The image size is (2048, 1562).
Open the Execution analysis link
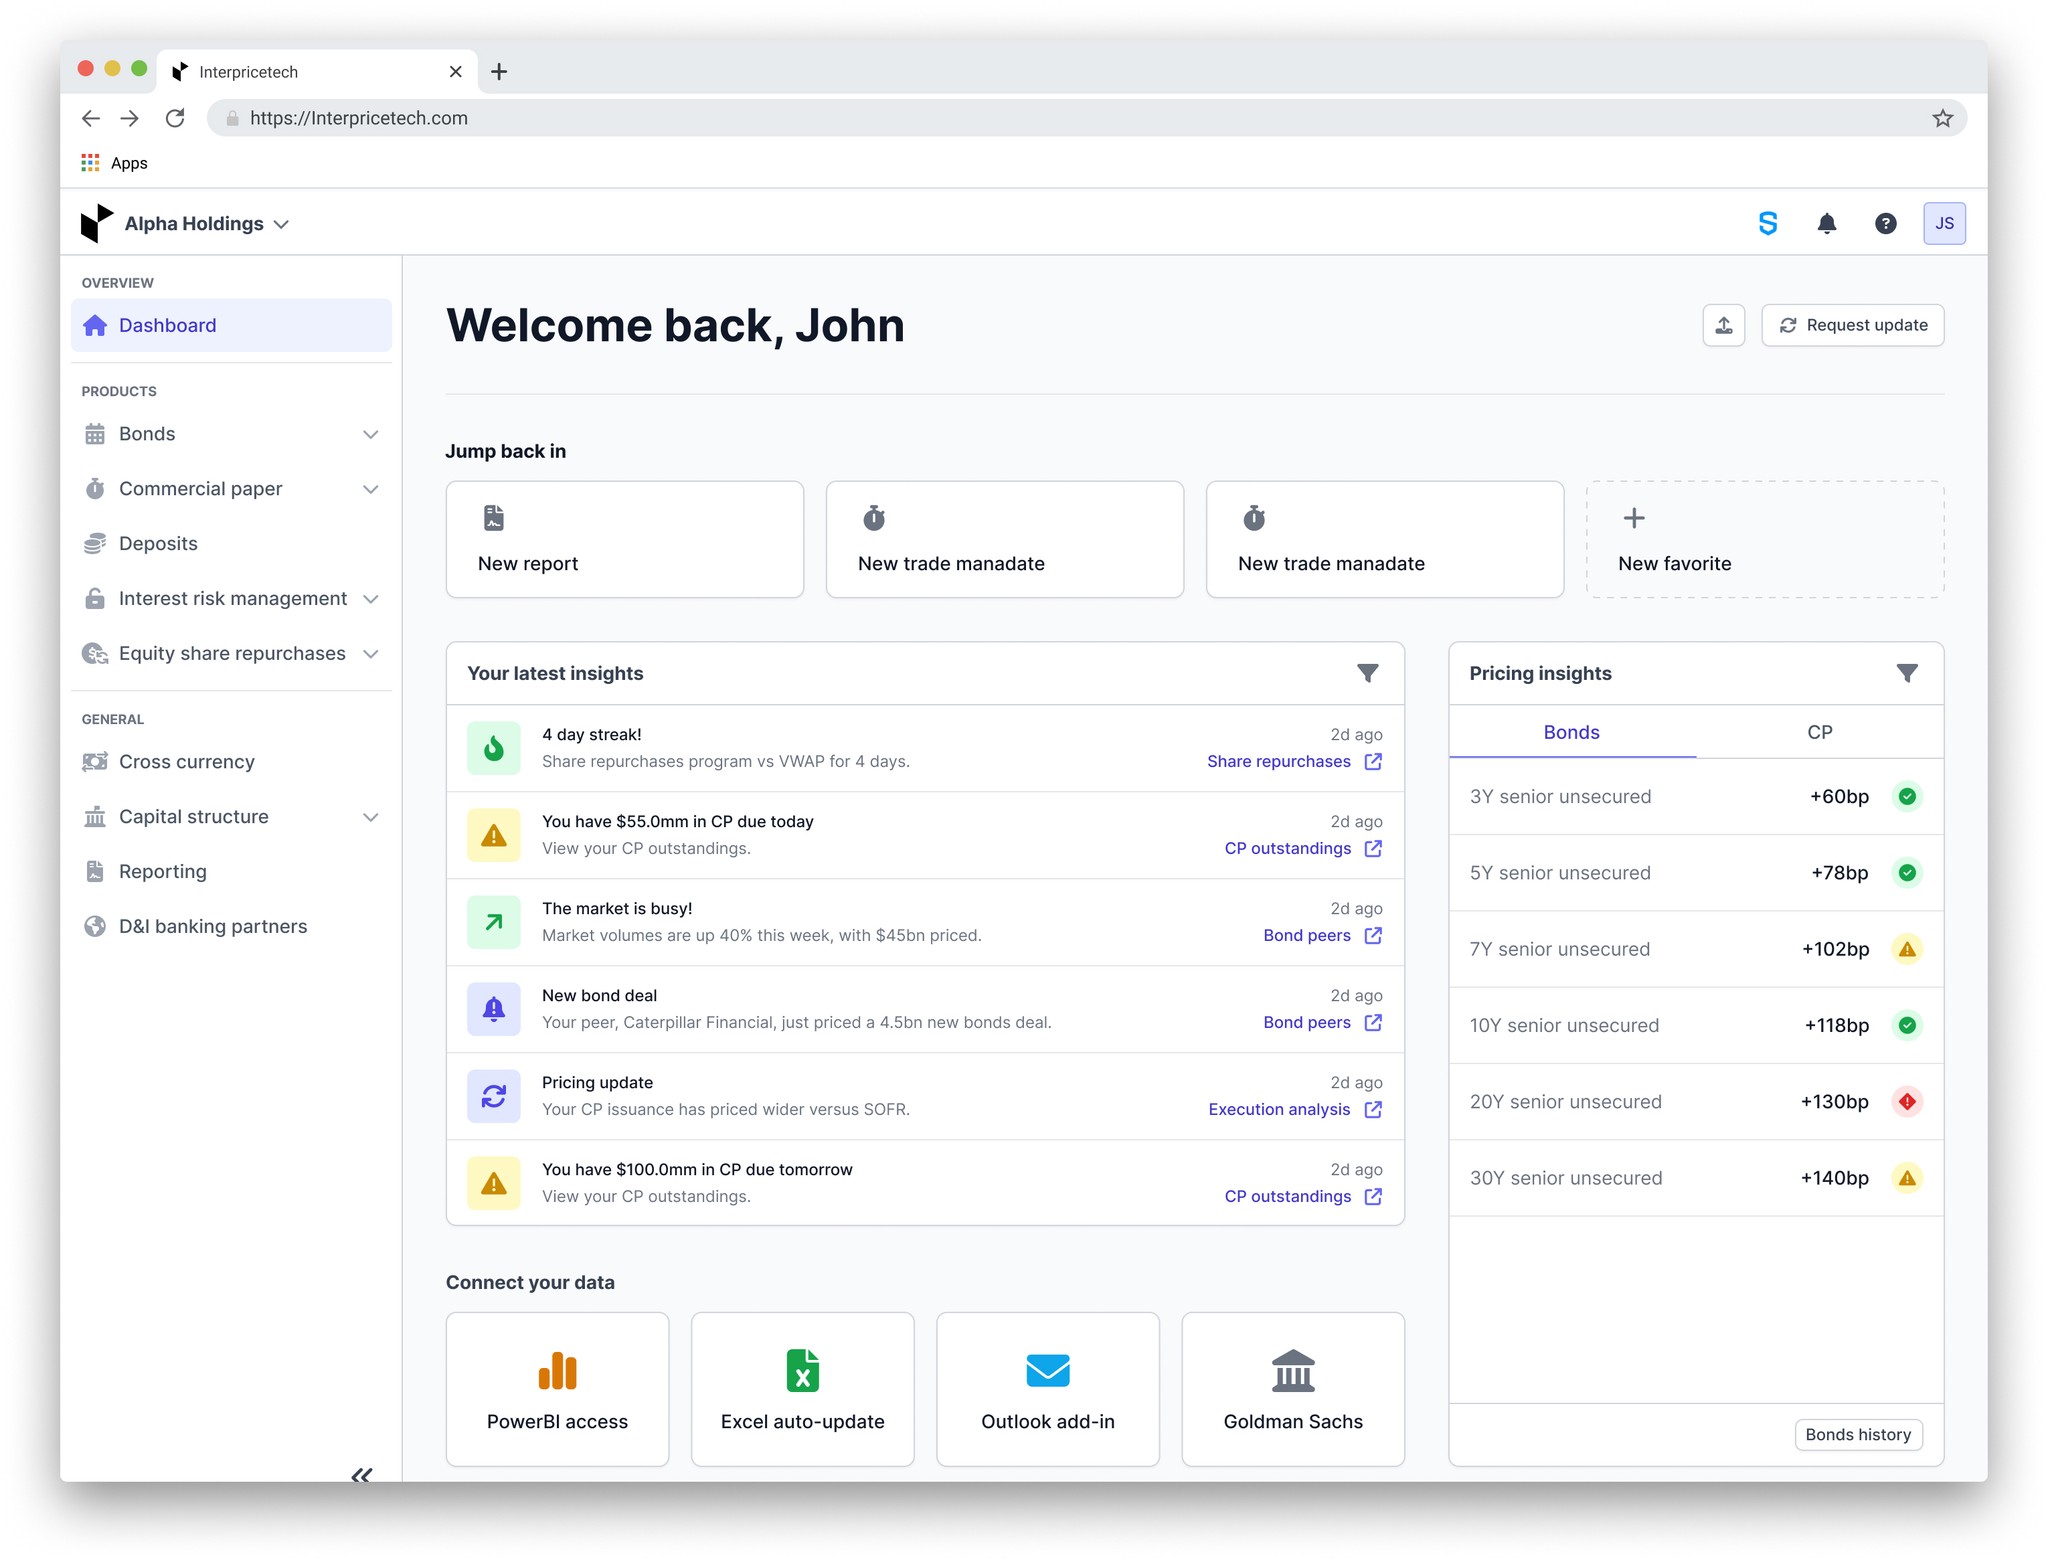coord(1279,1109)
